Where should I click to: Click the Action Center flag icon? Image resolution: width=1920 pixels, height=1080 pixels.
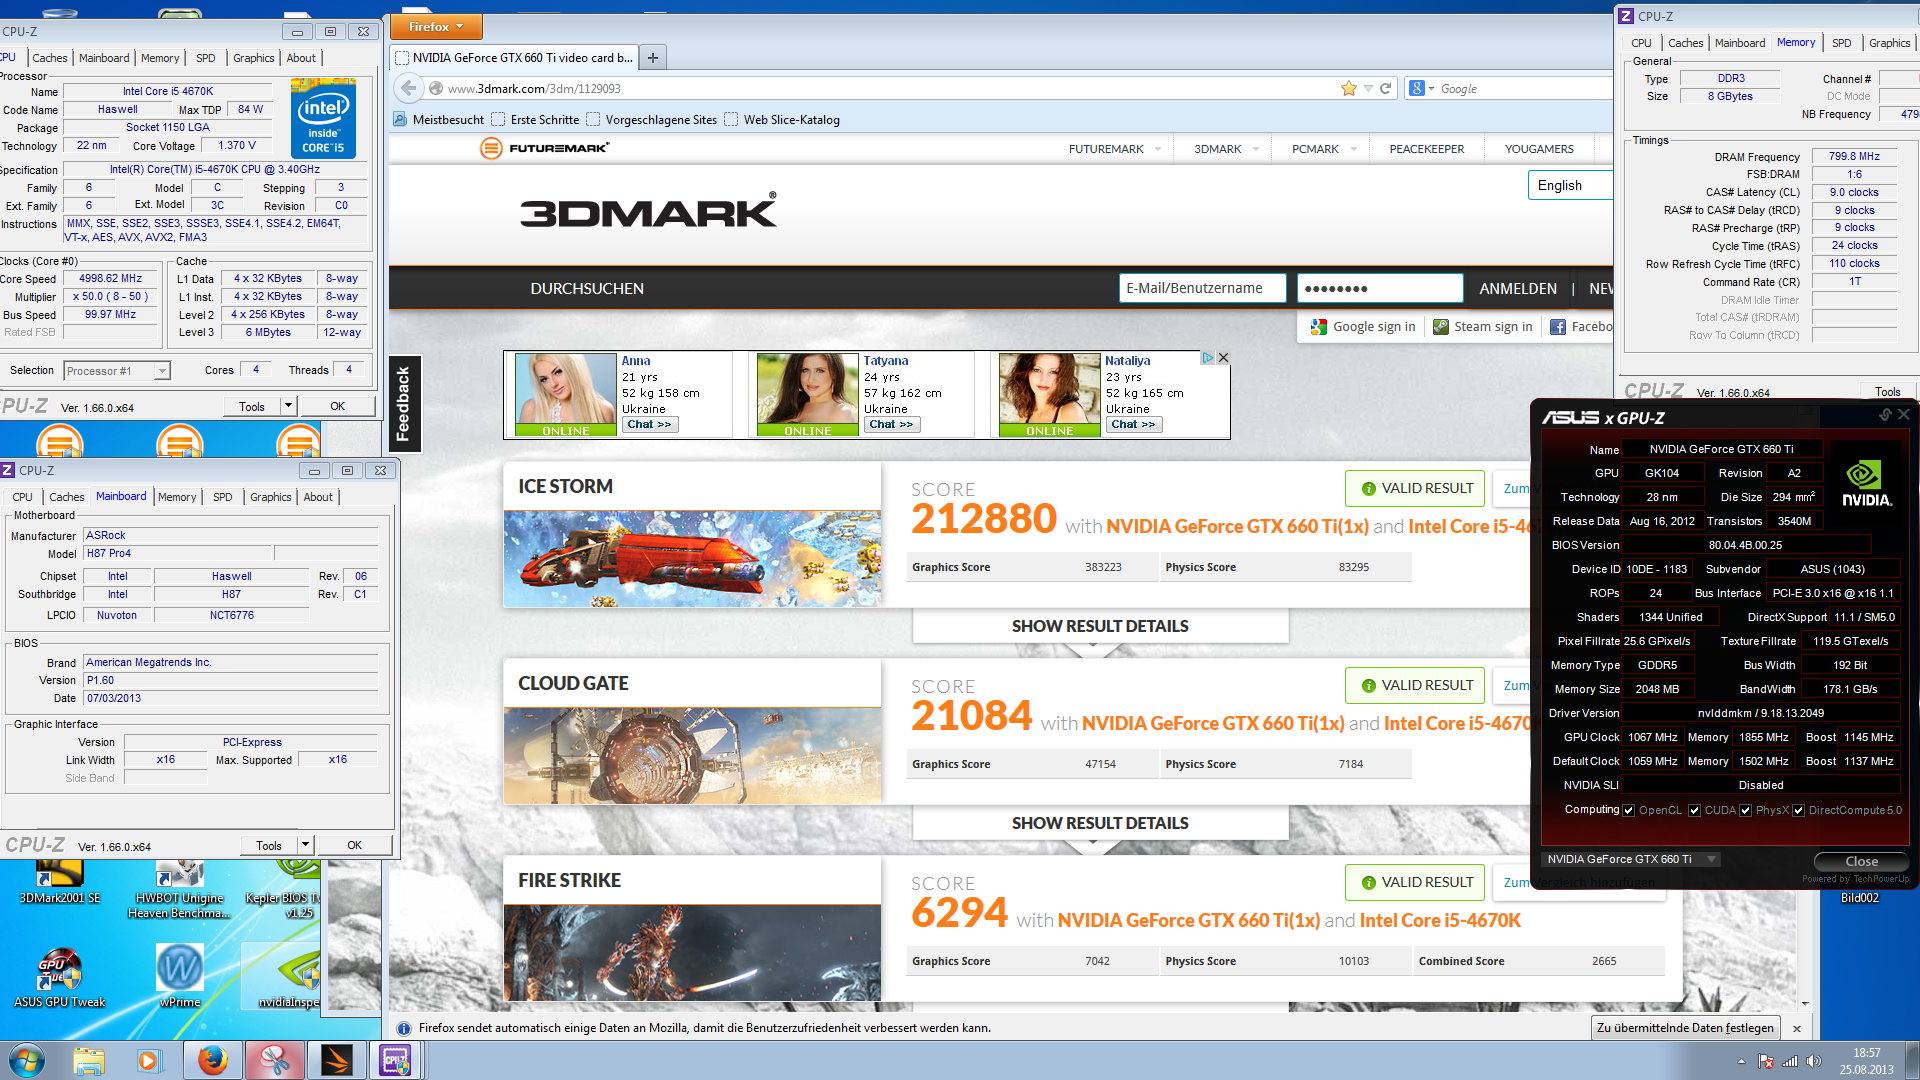(x=1766, y=1061)
